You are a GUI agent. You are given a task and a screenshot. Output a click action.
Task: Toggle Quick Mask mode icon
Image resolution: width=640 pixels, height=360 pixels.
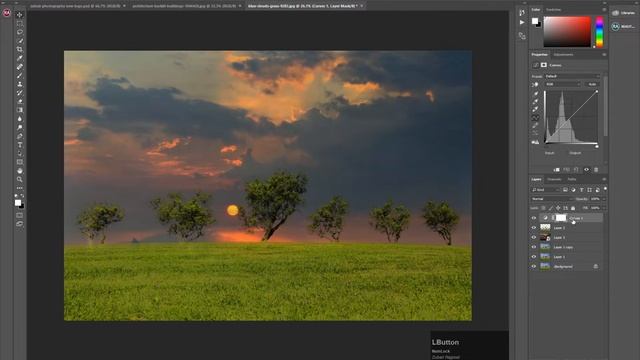click(19, 215)
